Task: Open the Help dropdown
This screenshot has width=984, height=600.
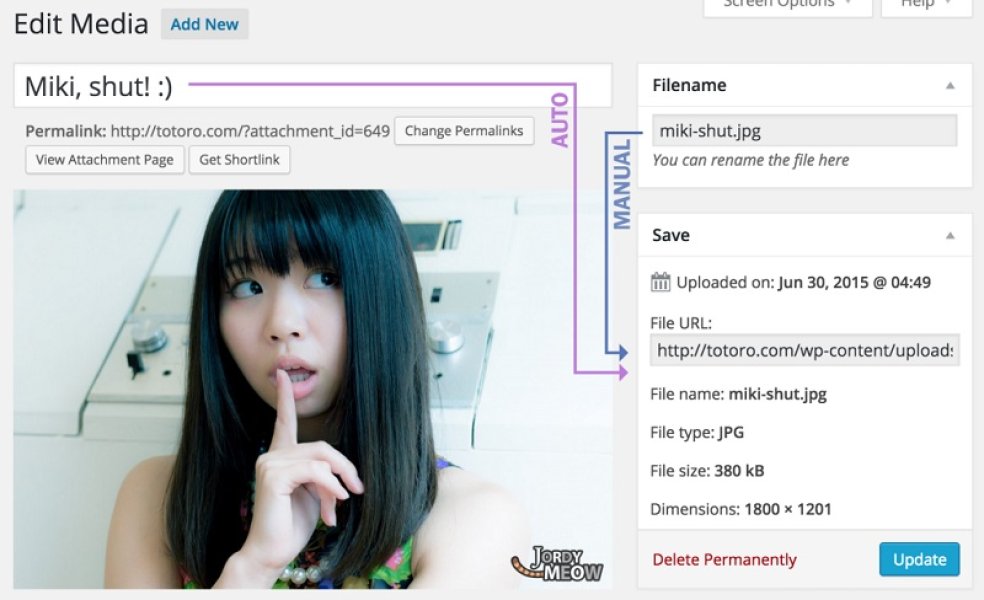Action: click(926, 5)
